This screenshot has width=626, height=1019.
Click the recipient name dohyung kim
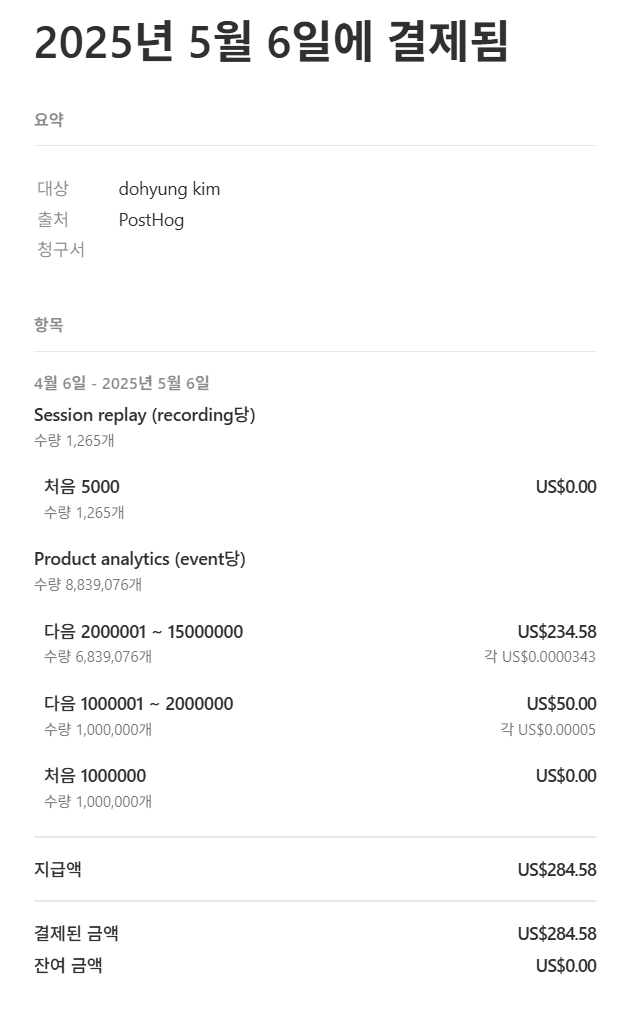169,189
